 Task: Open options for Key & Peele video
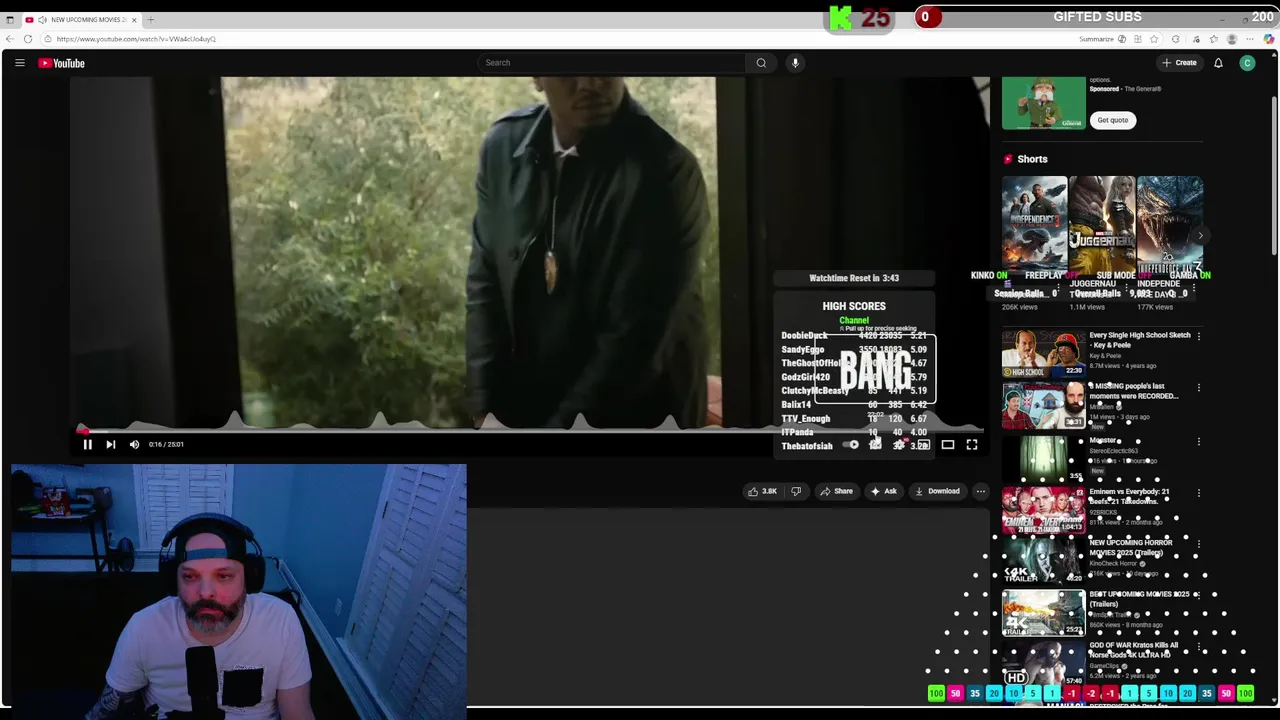pyautogui.click(x=1198, y=337)
